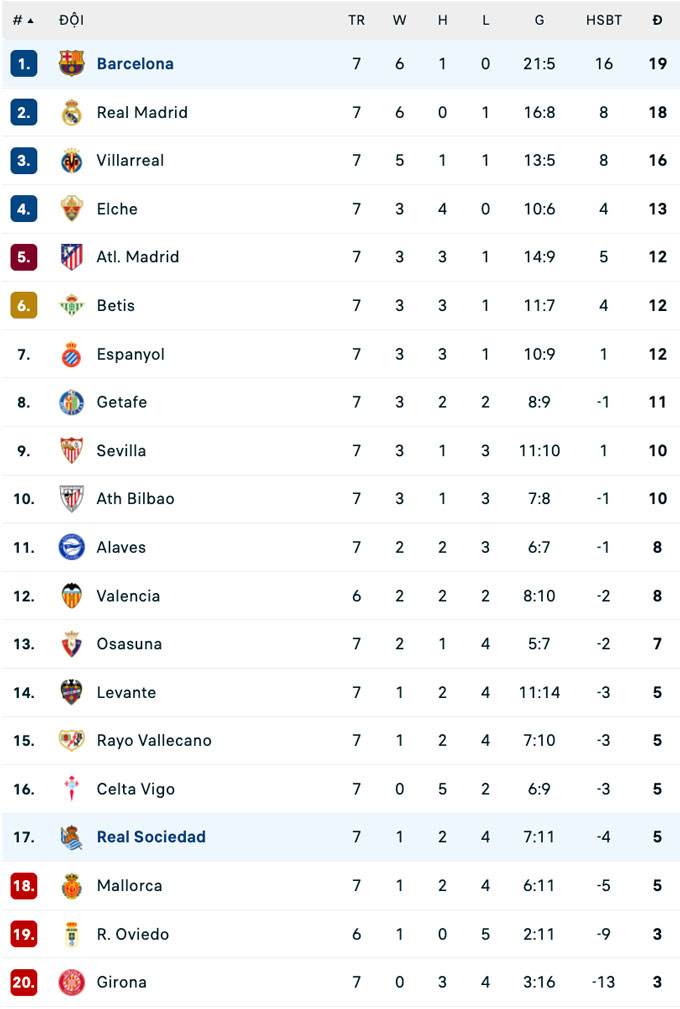Click the Celta Vigo crest icon

pos(71,789)
